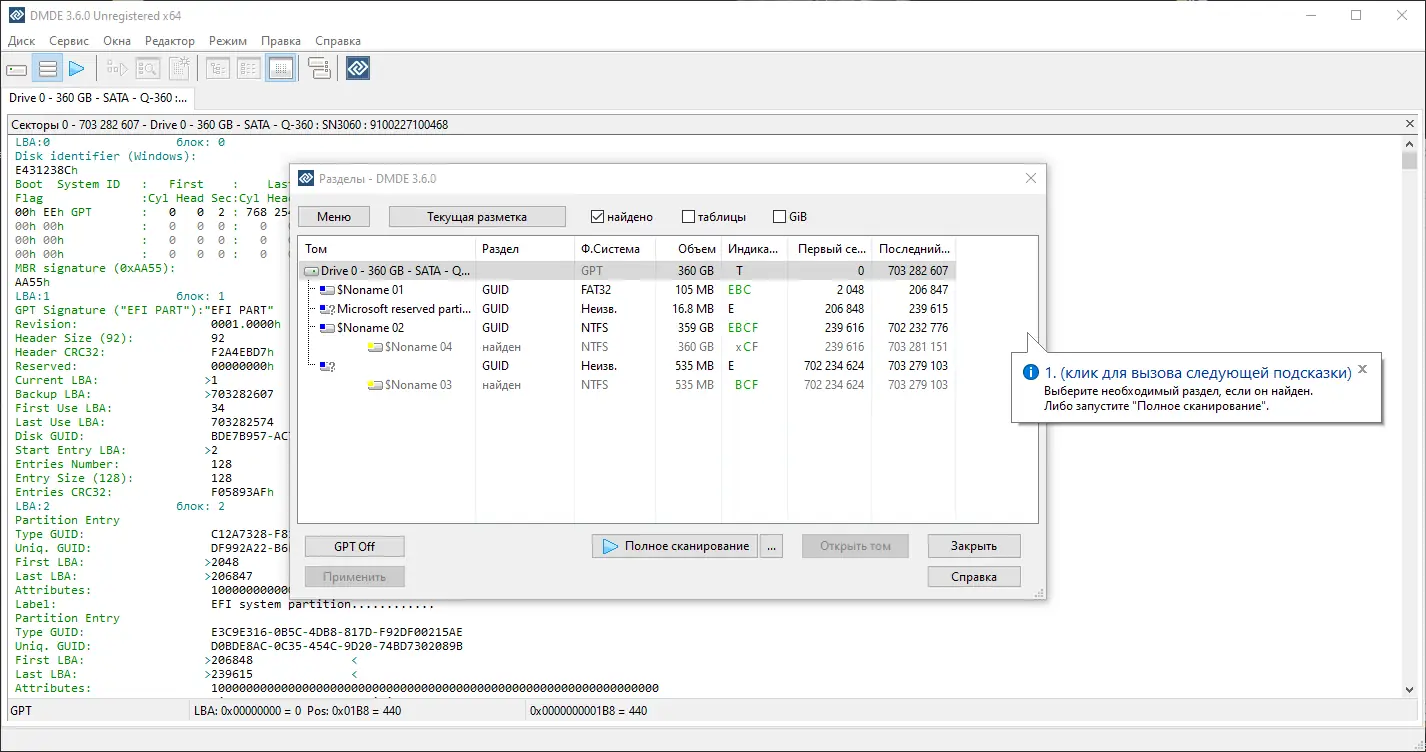Click the Том column header
Image resolution: width=1426 pixels, height=752 pixels.
[387, 249]
